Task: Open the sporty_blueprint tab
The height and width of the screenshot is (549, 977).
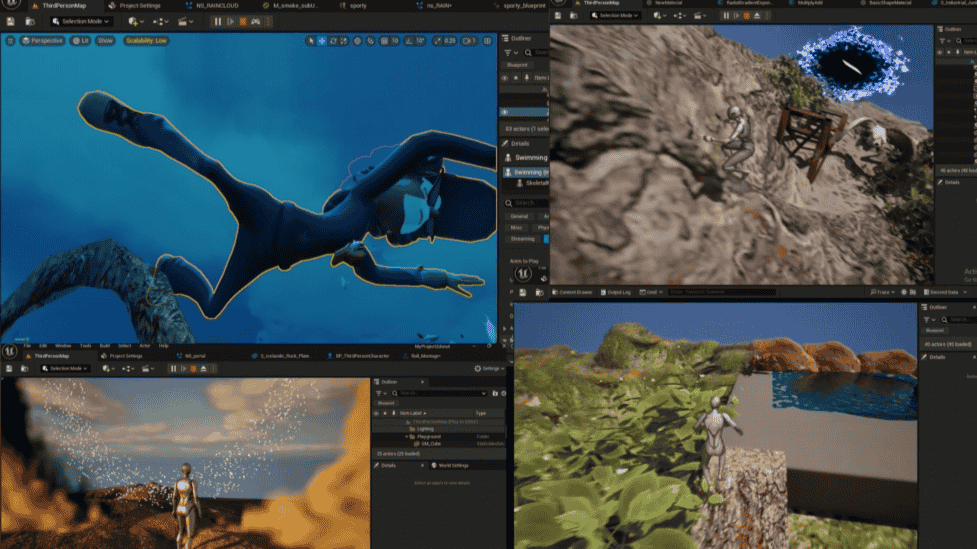Action: coord(519,6)
